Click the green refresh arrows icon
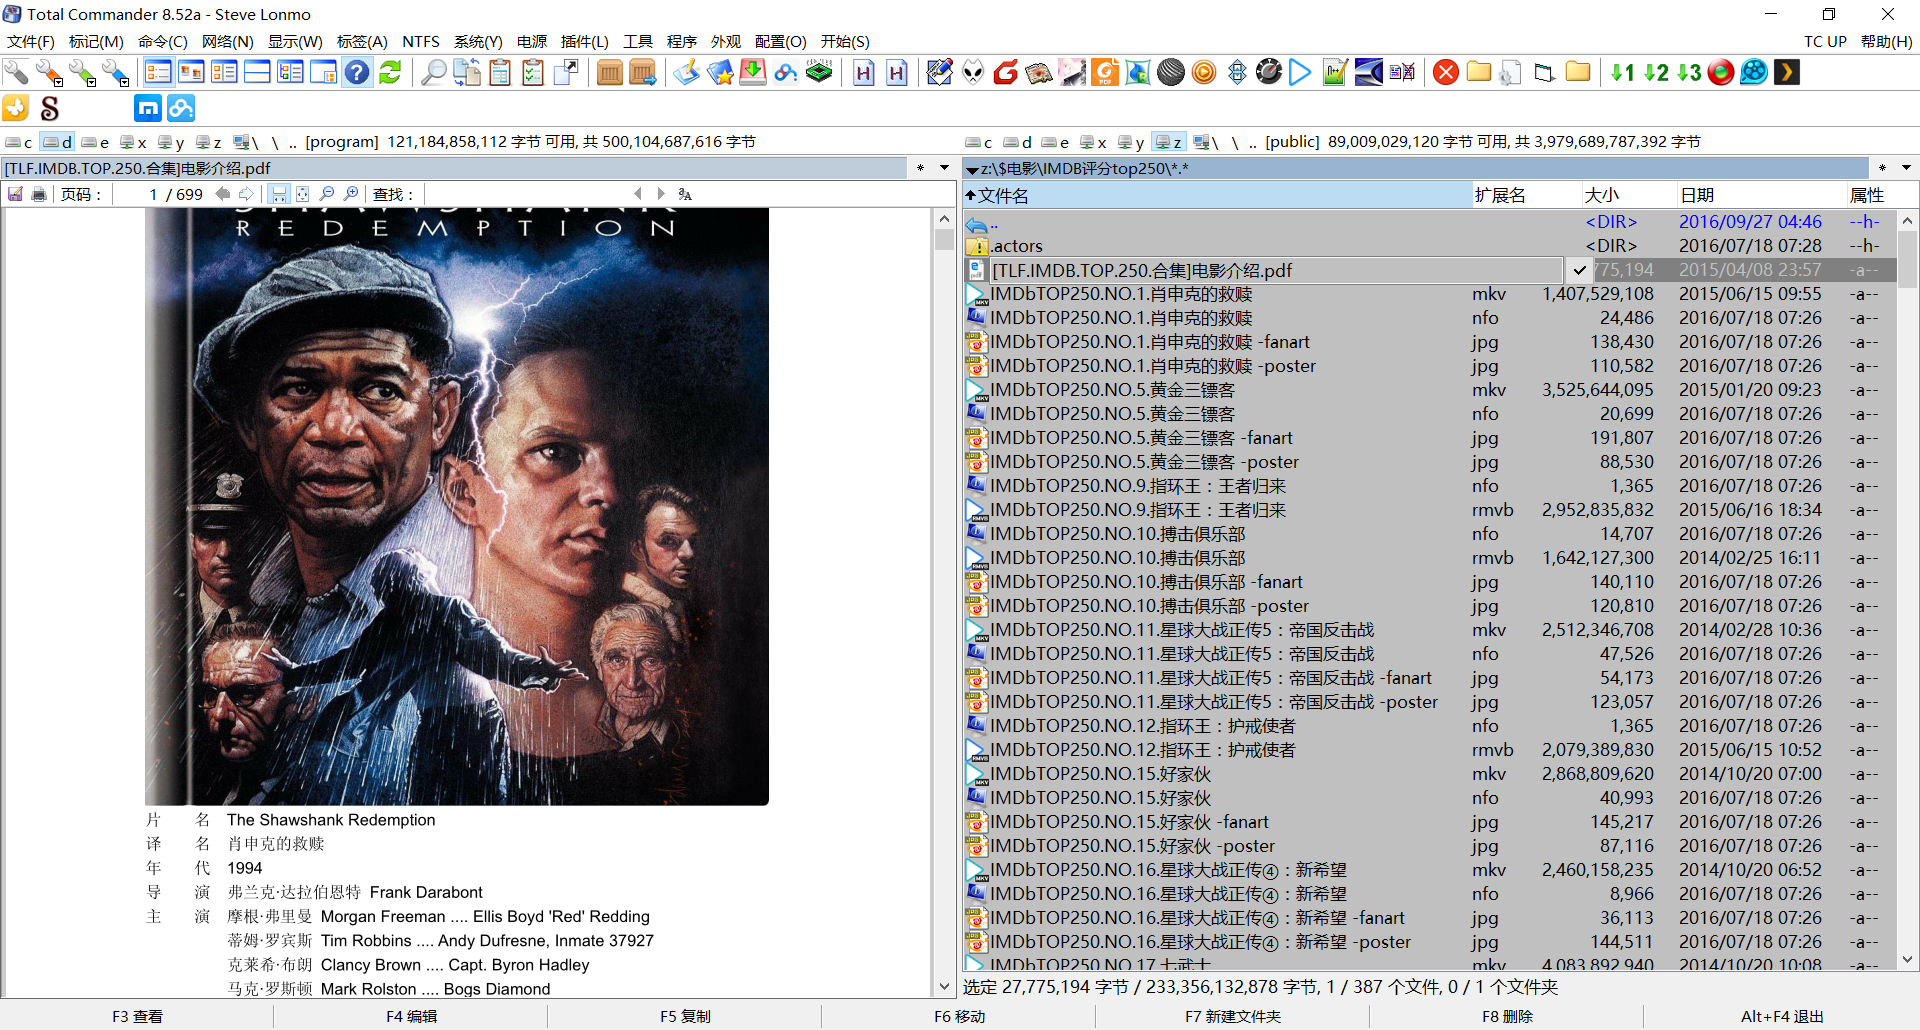Viewport: 1920px width, 1030px height. click(x=390, y=72)
